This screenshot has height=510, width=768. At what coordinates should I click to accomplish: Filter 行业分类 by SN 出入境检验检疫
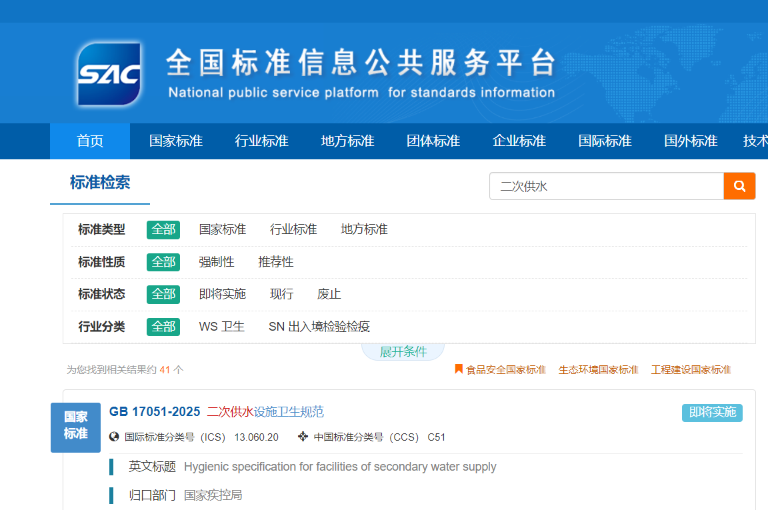pyautogui.click(x=319, y=327)
